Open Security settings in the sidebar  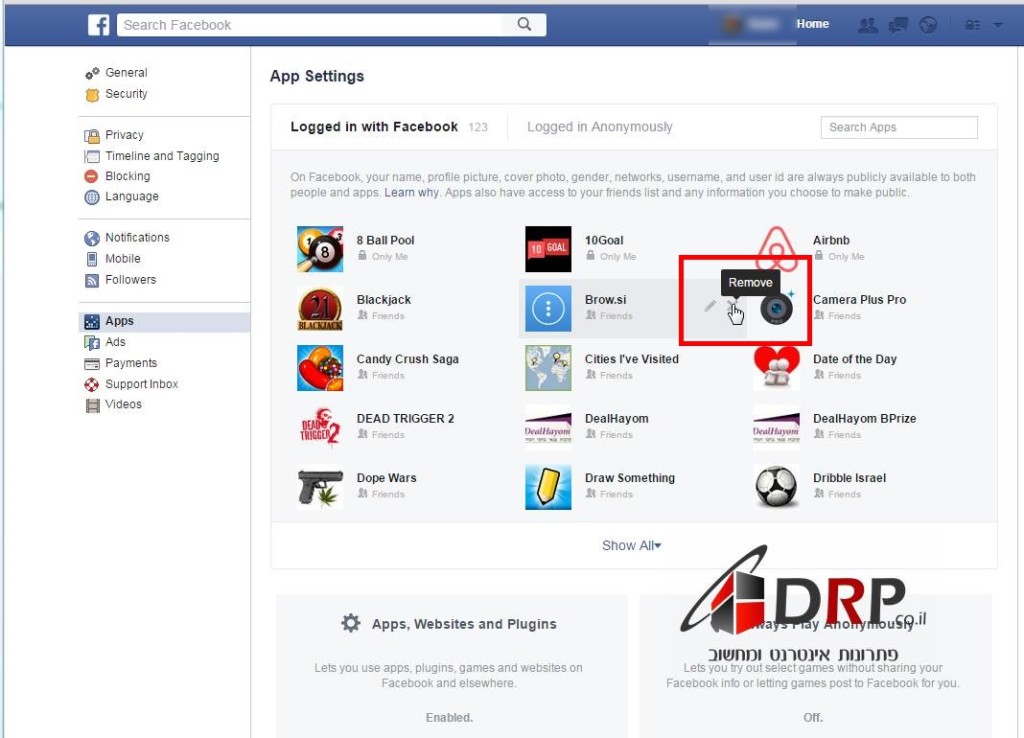(x=126, y=94)
